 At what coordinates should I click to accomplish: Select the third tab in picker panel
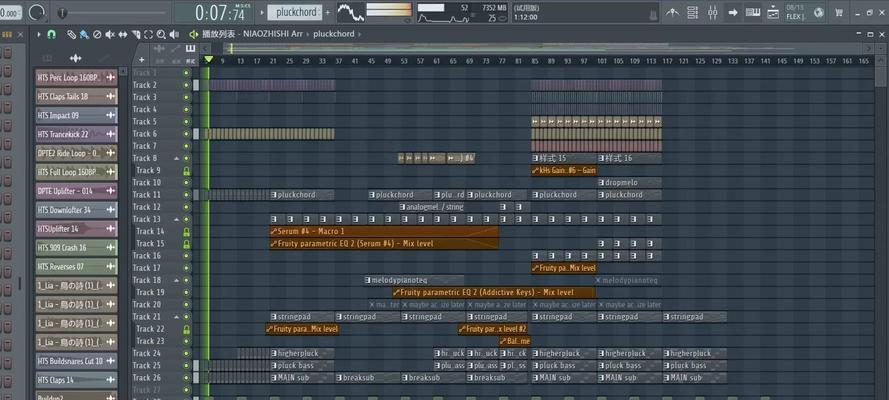click(x=104, y=58)
